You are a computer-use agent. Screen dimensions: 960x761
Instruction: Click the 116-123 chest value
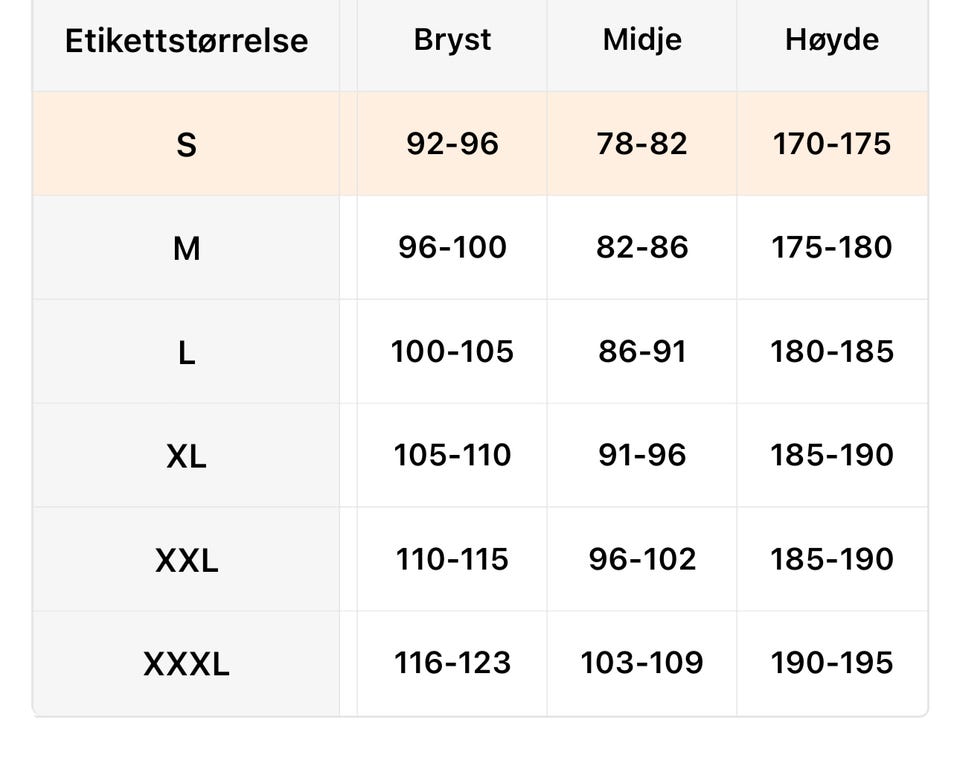tap(452, 662)
